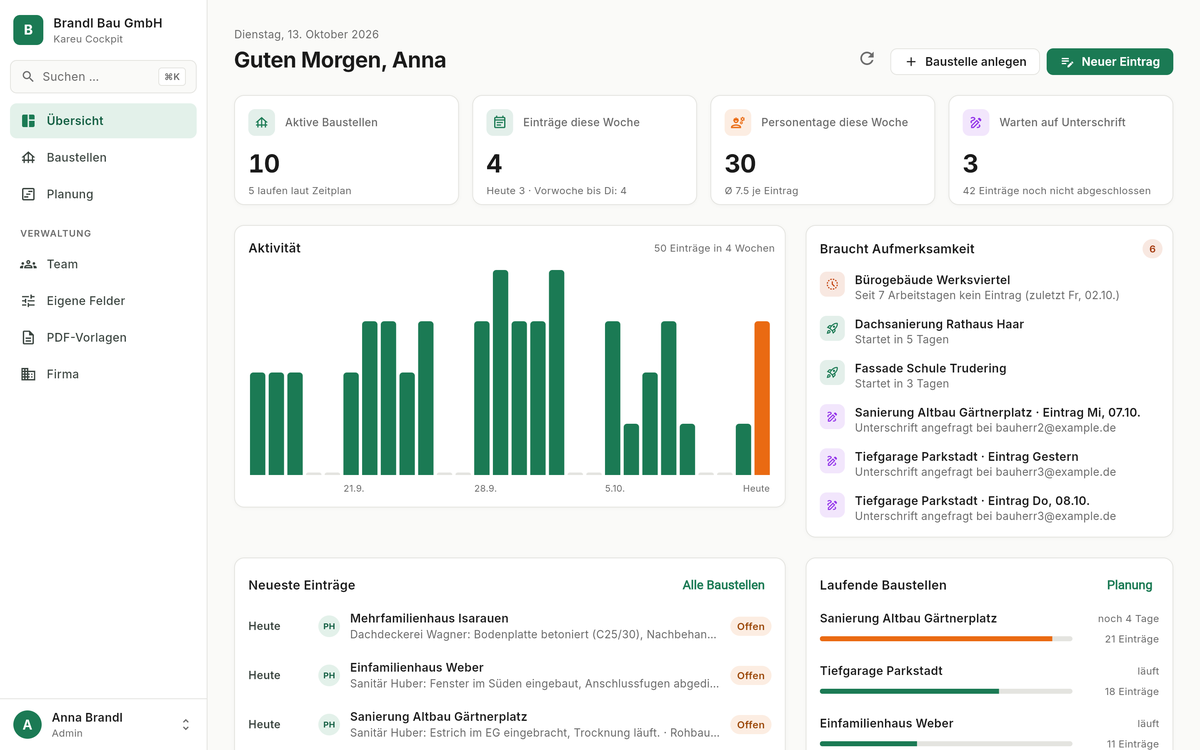This screenshot has width=1200, height=750.
Task: Click signature icon for Tiefgarage Parkstadt Eintrag Gestern
Action: tap(832, 461)
